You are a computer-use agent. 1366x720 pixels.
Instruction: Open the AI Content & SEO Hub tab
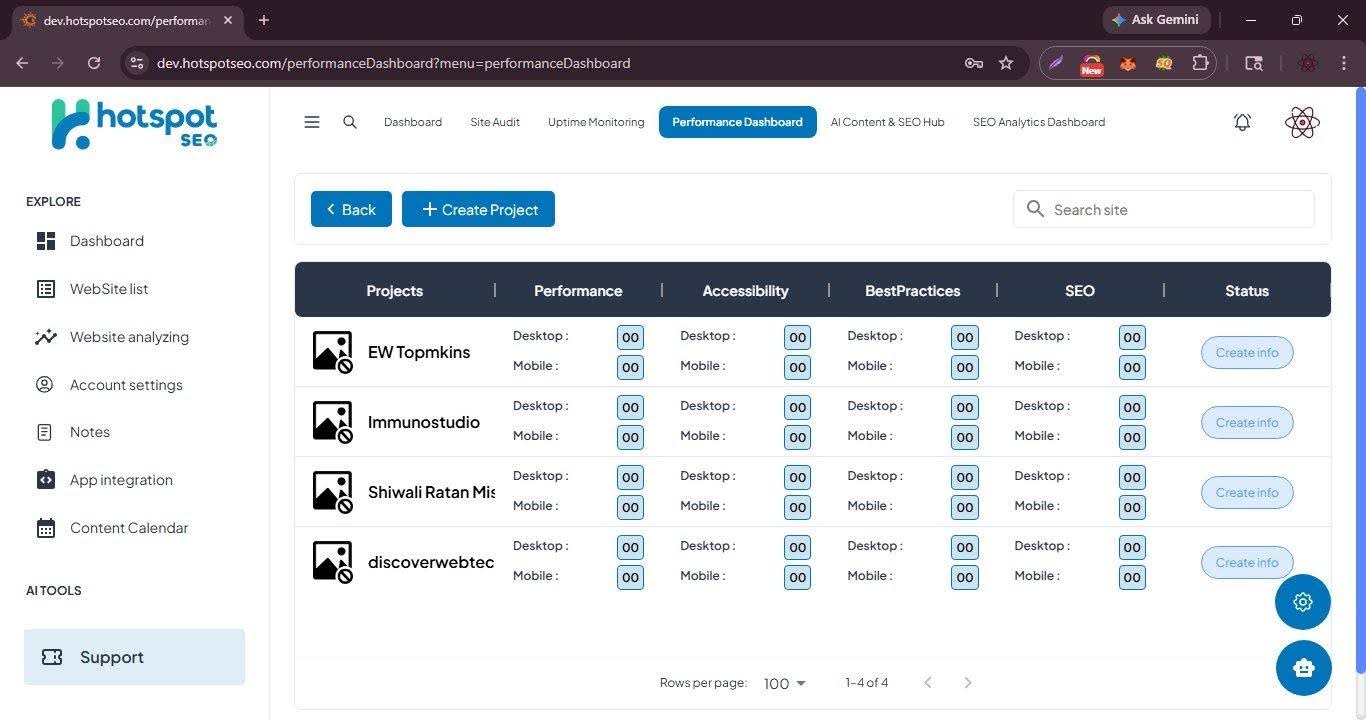[888, 122]
